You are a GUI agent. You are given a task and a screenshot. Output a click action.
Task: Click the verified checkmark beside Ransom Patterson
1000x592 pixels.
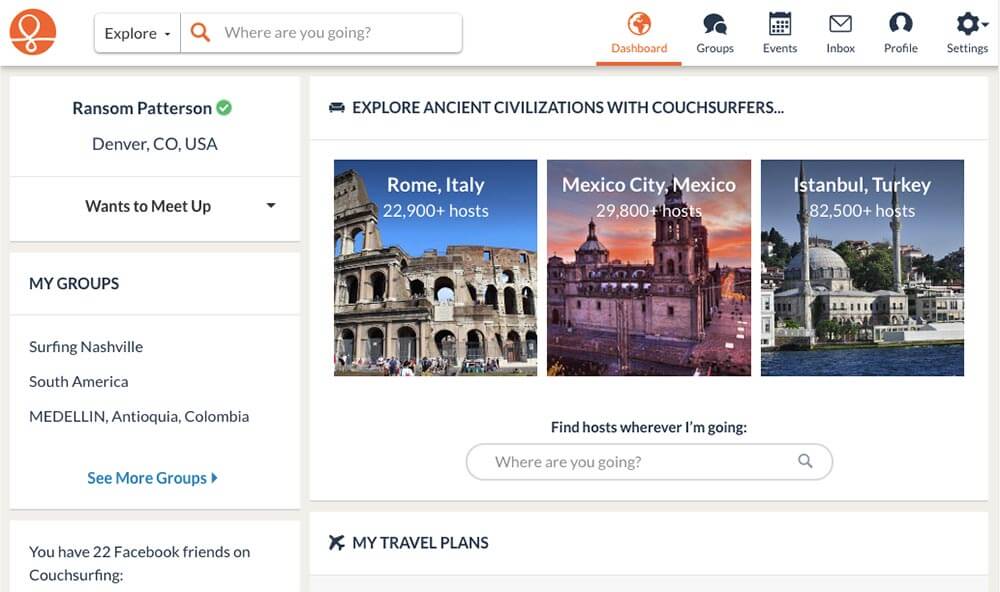(224, 108)
